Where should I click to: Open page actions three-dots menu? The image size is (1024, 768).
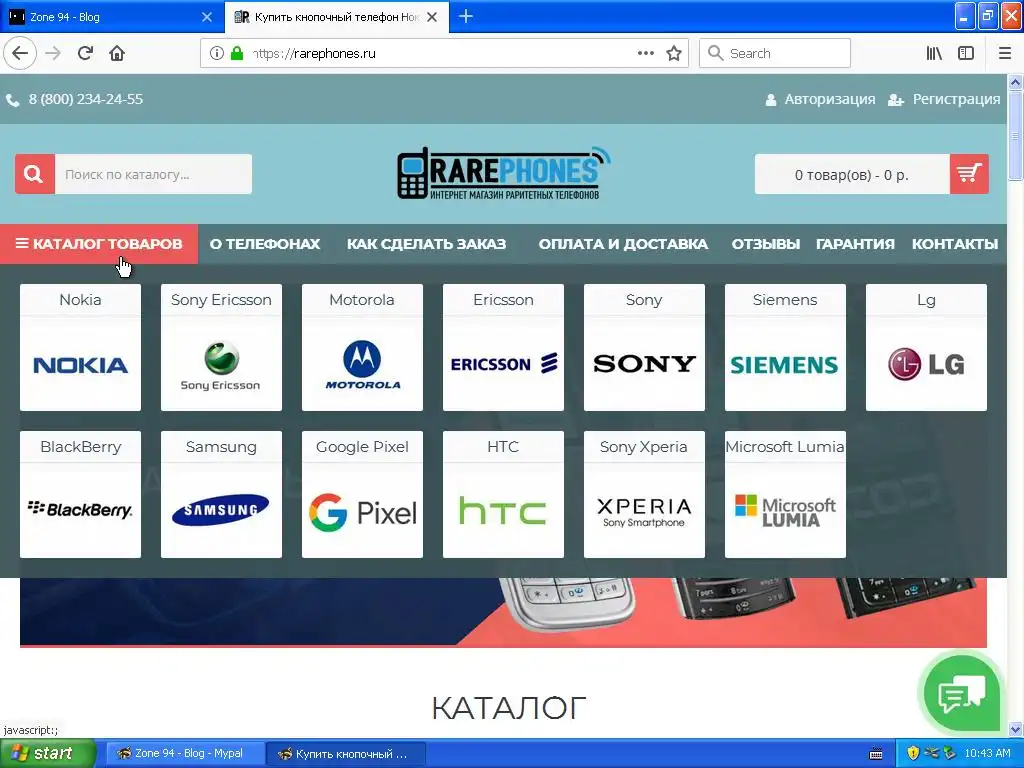click(645, 54)
